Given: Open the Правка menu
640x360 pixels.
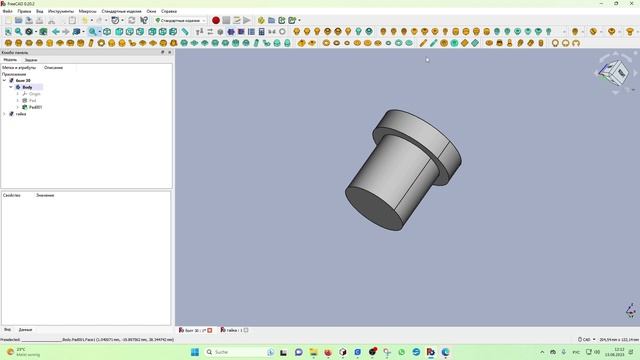Looking at the screenshot, I should (24, 11).
